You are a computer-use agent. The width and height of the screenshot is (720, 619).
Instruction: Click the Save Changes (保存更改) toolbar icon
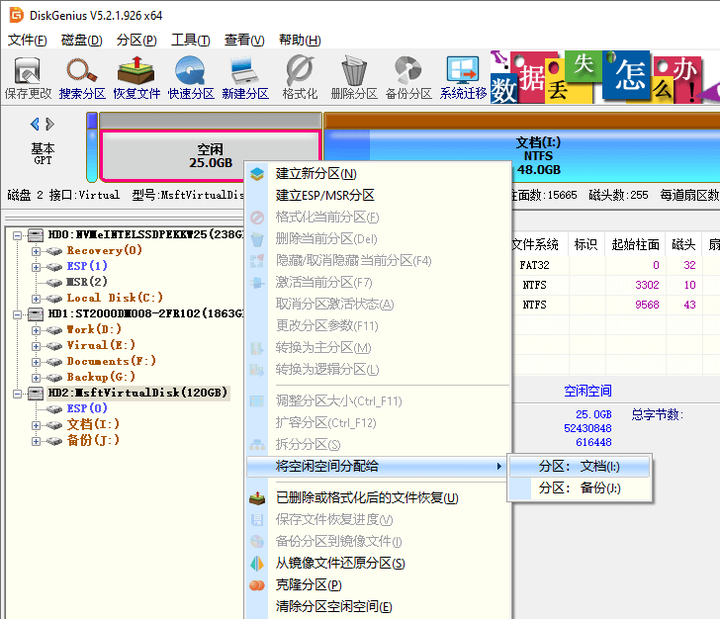tap(28, 78)
